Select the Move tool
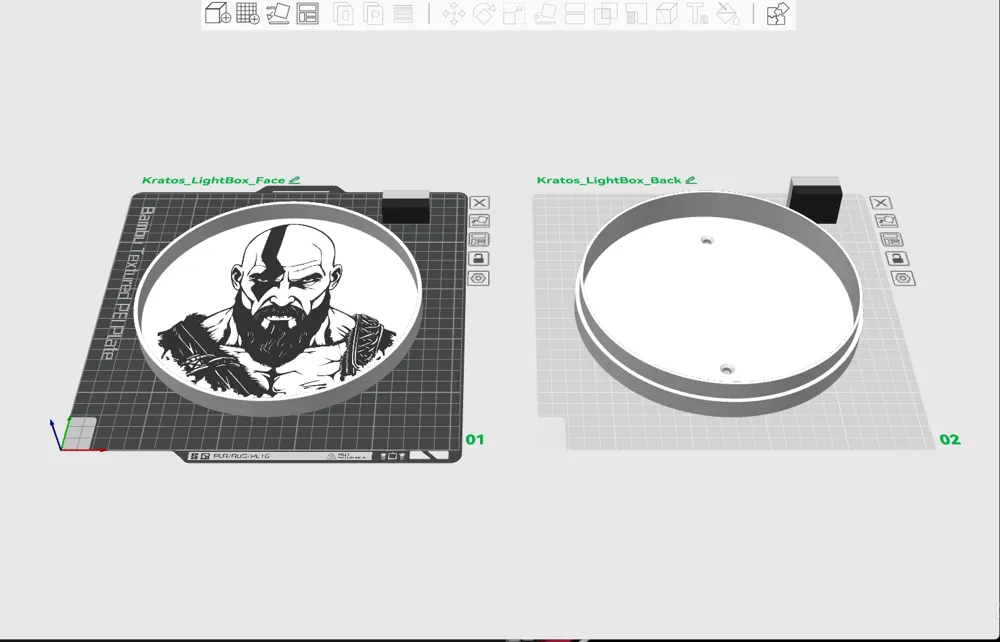 click(x=454, y=14)
